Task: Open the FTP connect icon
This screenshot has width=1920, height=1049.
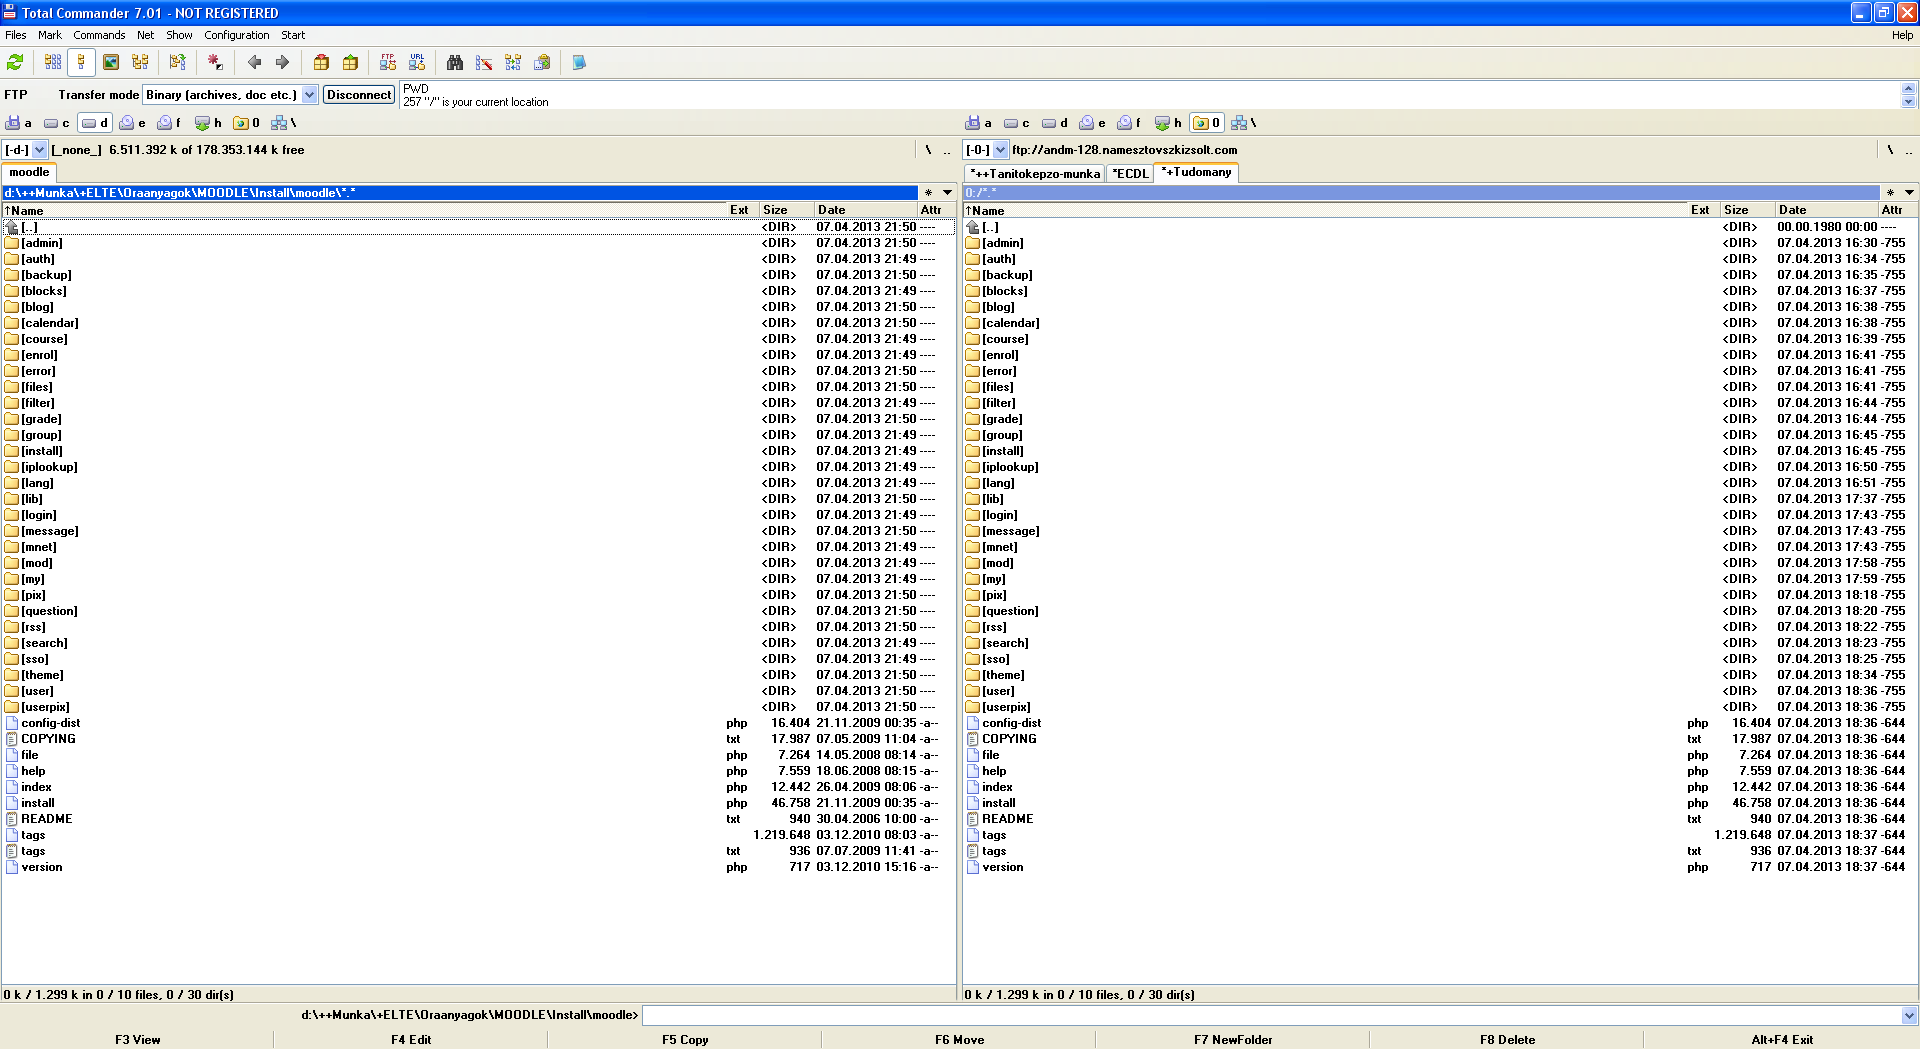Action: [388, 62]
